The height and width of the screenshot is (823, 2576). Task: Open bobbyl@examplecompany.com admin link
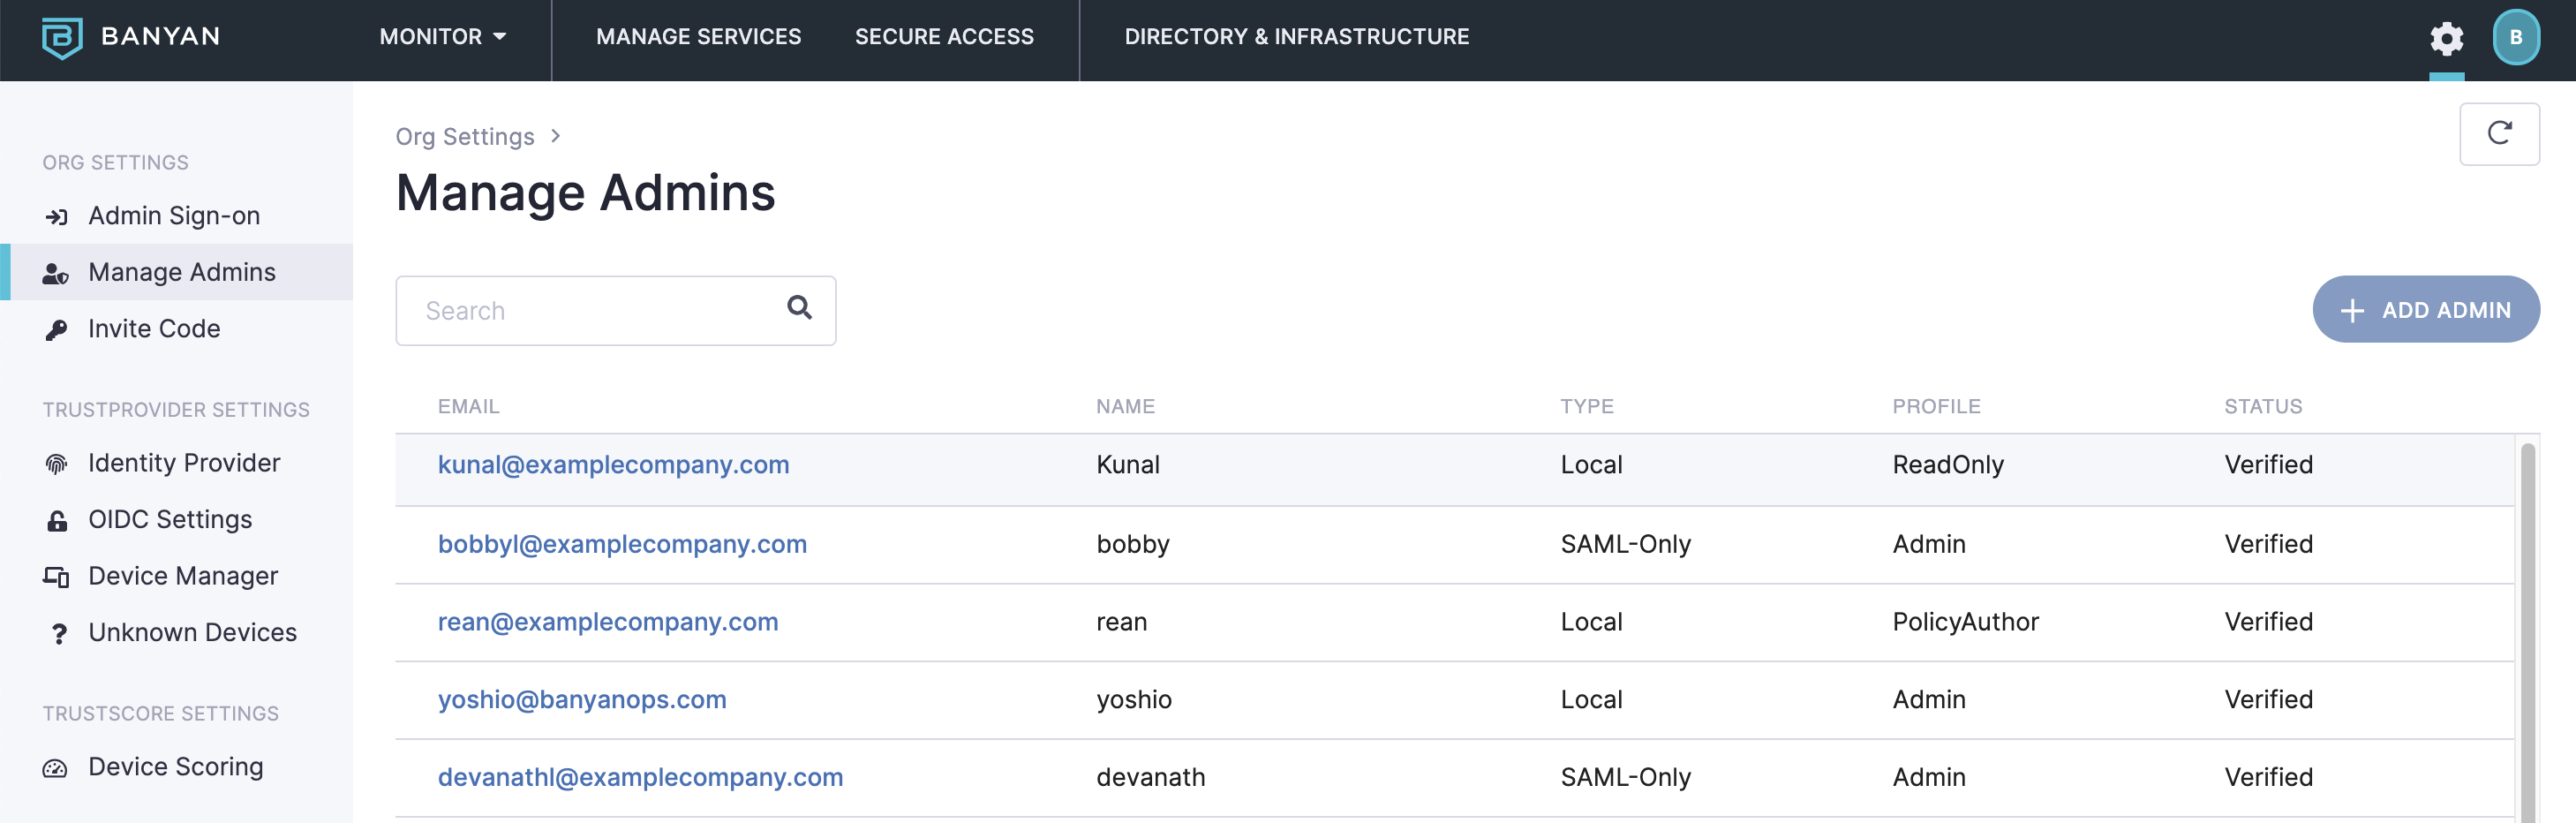tap(622, 544)
